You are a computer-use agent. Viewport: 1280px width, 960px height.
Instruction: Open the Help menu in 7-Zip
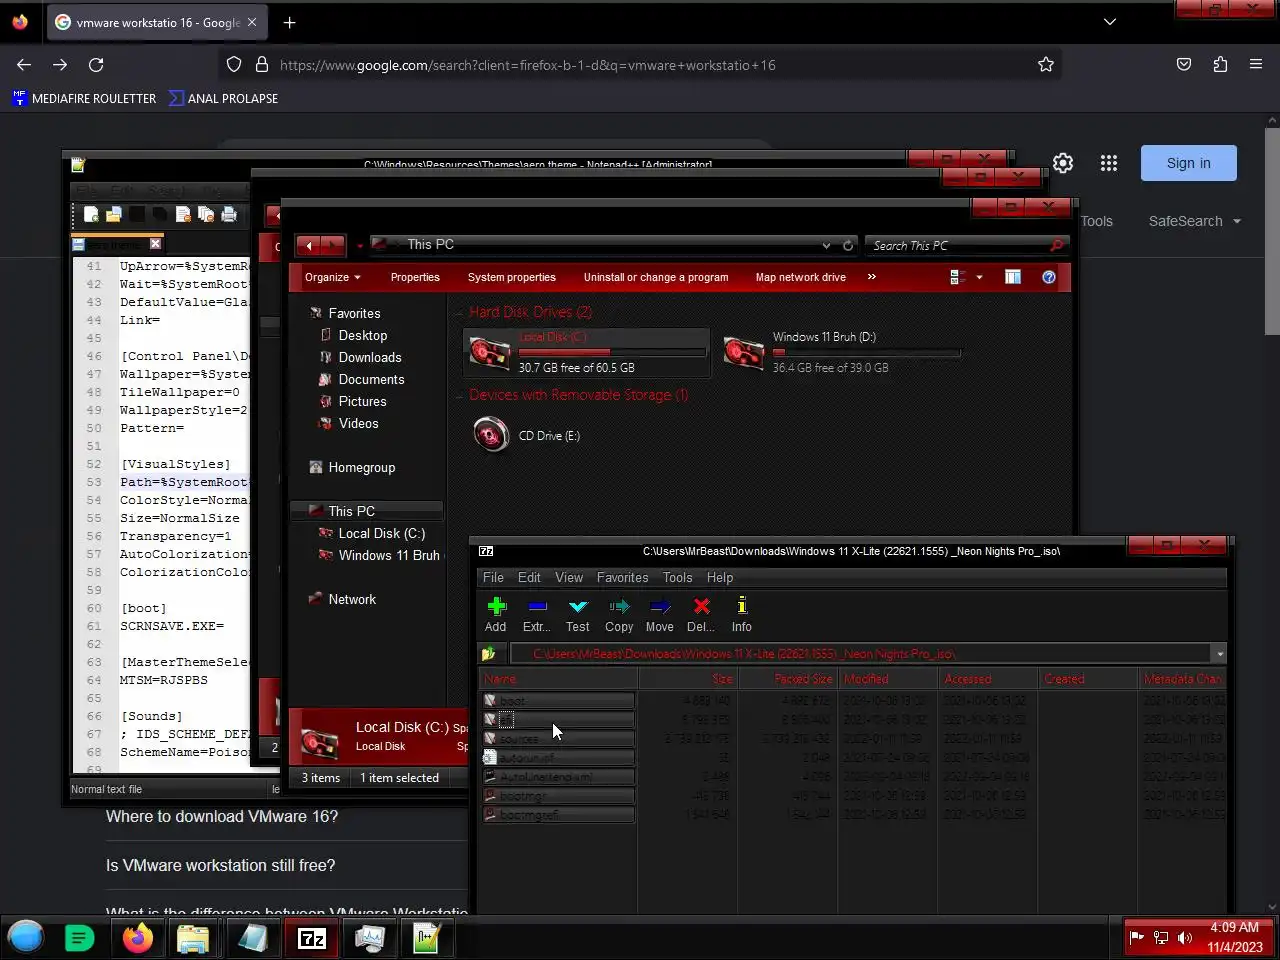coord(720,577)
